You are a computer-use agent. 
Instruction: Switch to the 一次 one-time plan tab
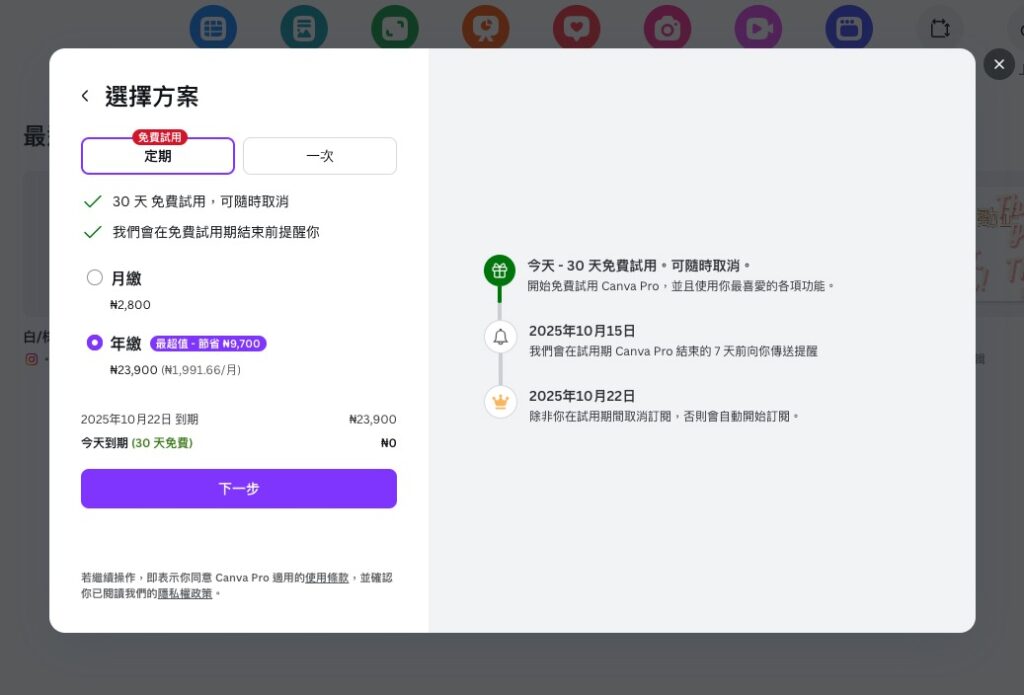320,156
